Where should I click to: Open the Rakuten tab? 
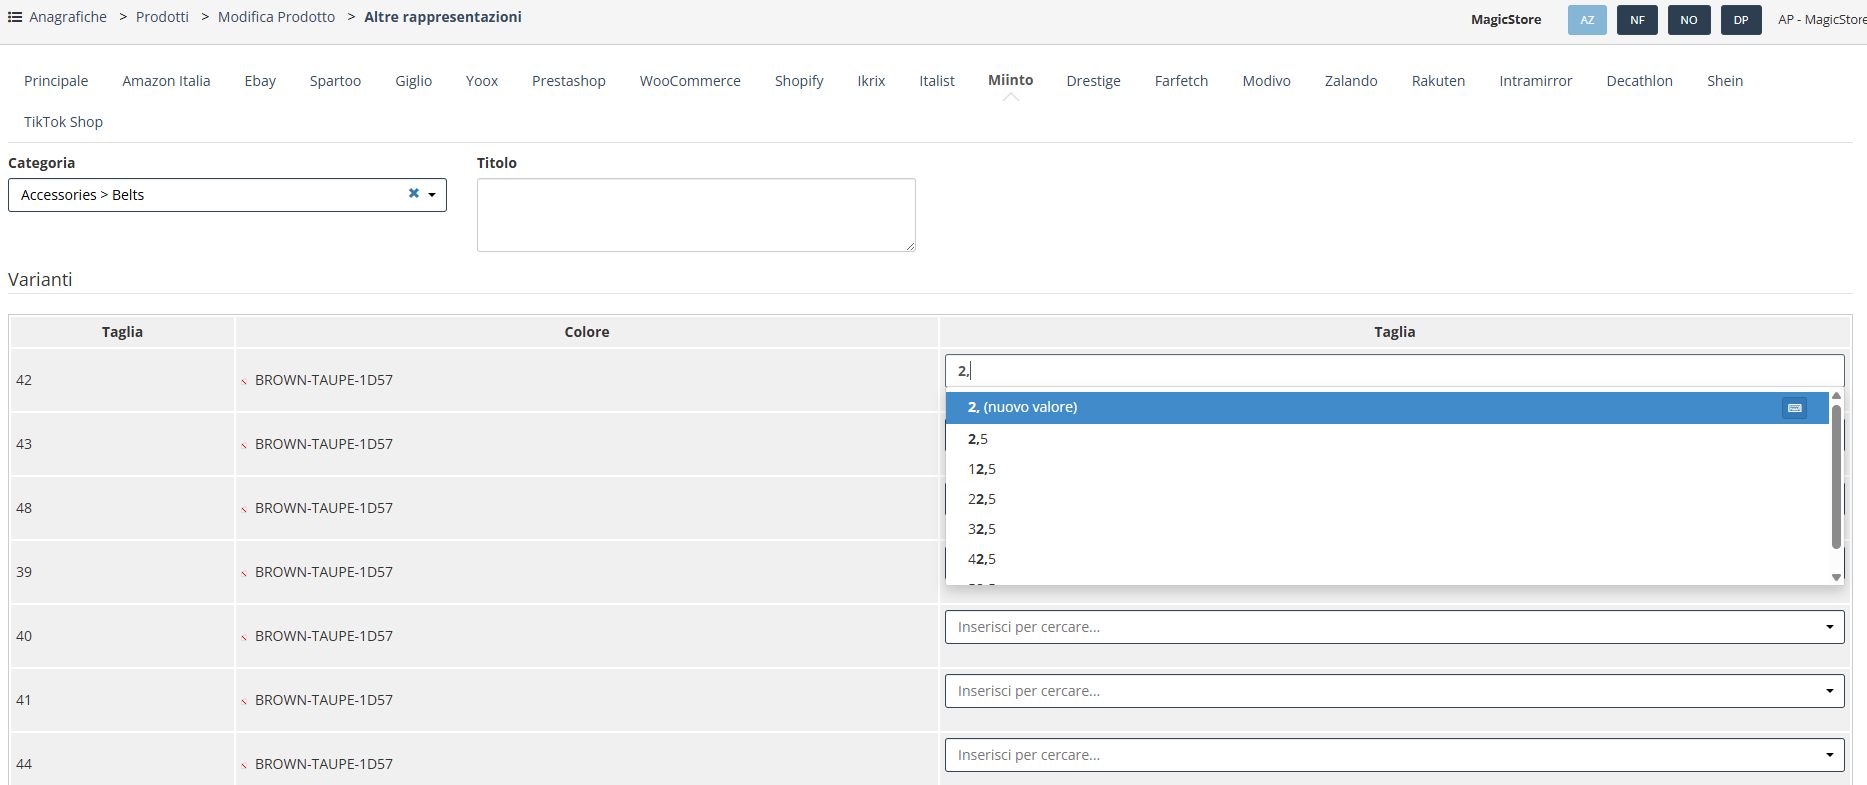click(1438, 81)
